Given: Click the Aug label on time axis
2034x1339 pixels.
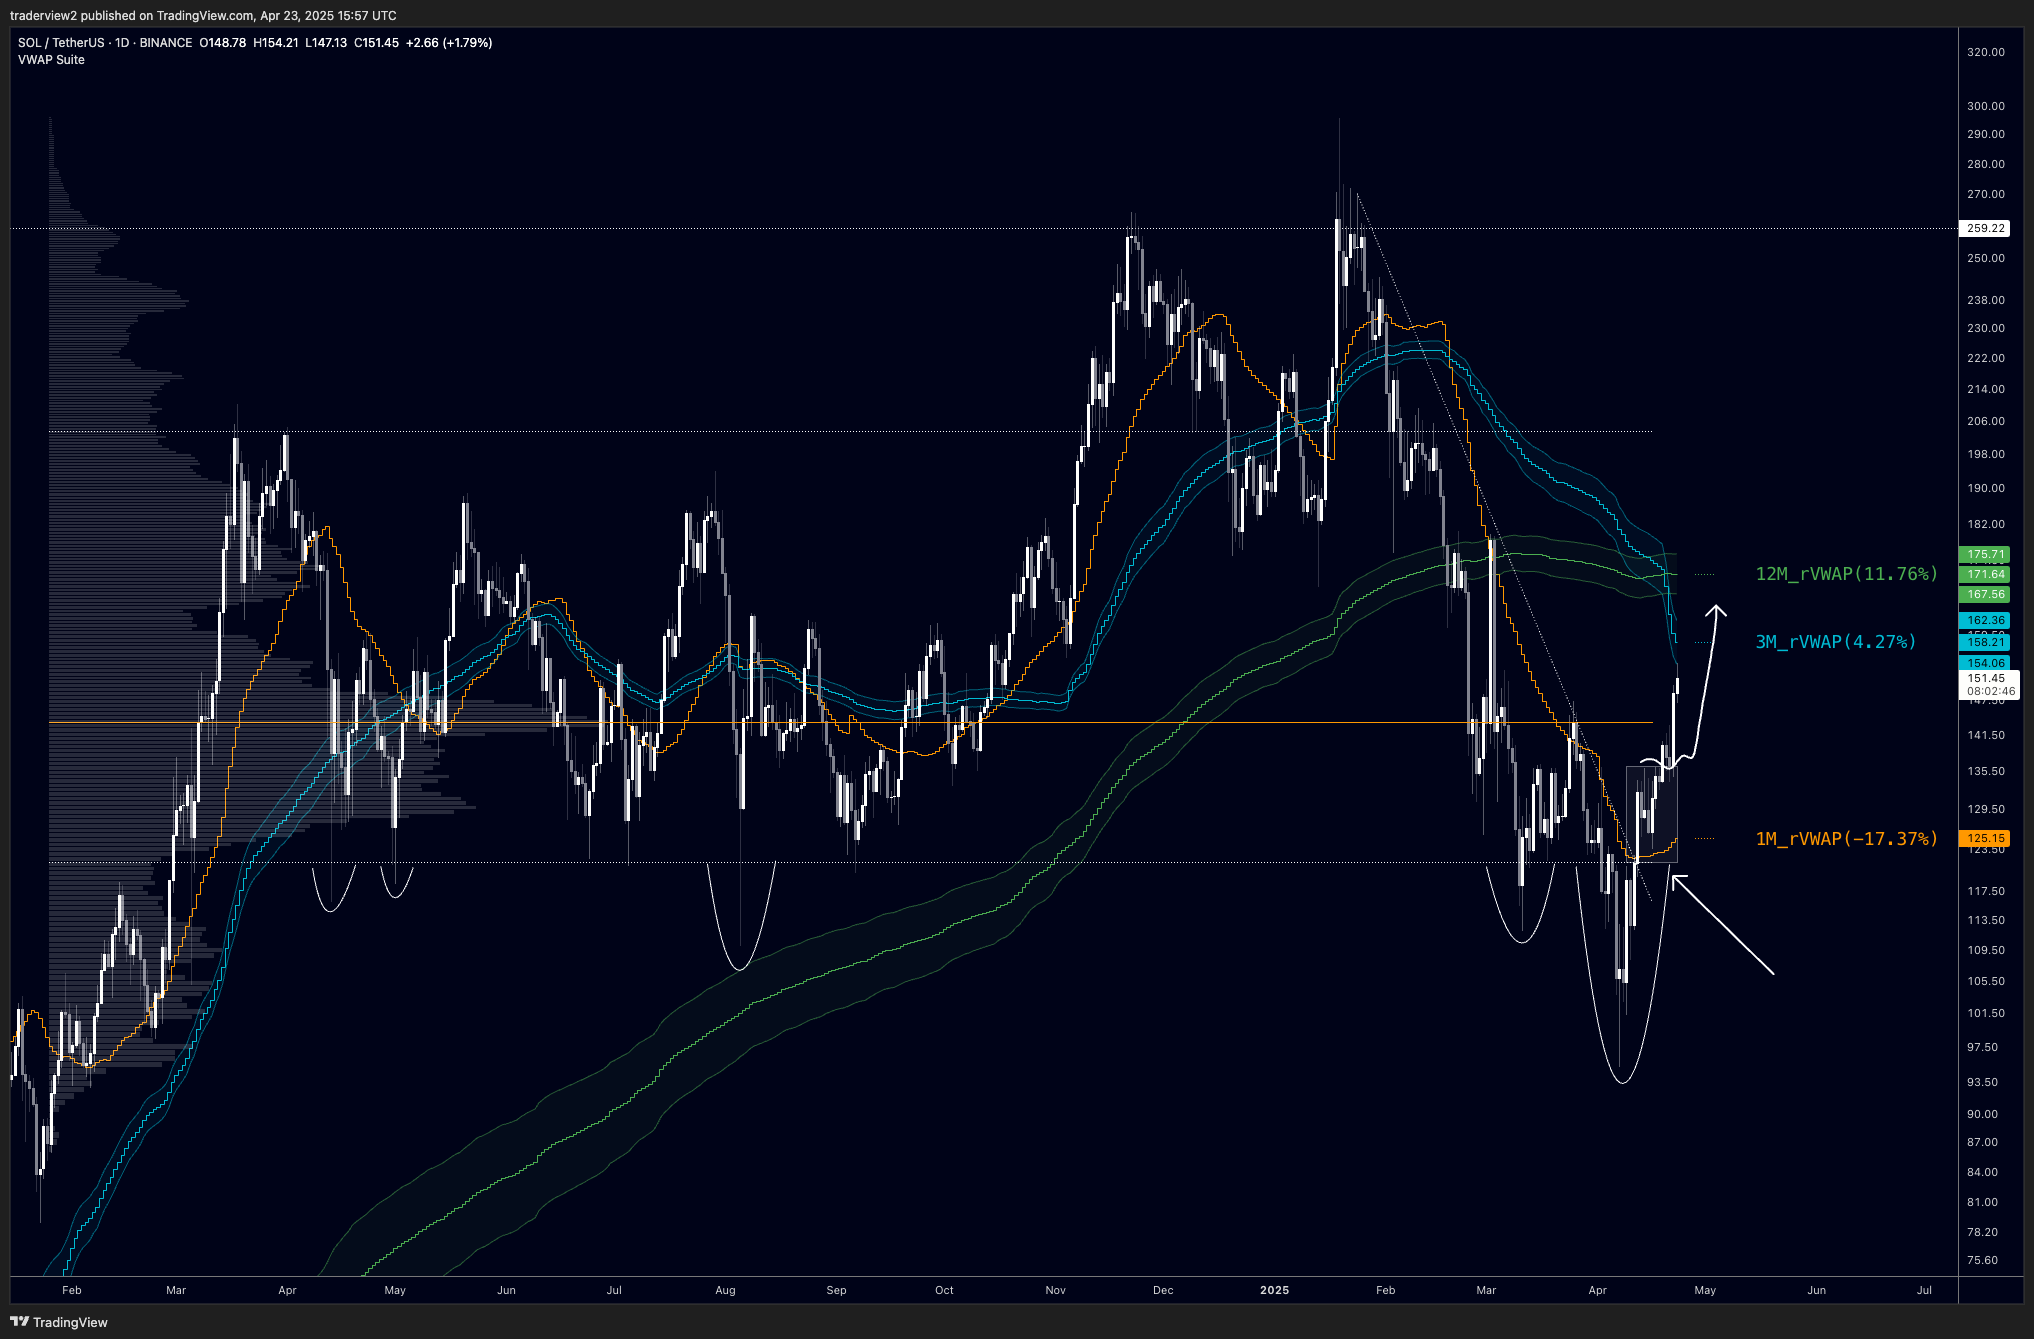Looking at the screenshot, I should [x=725, y=1290].
